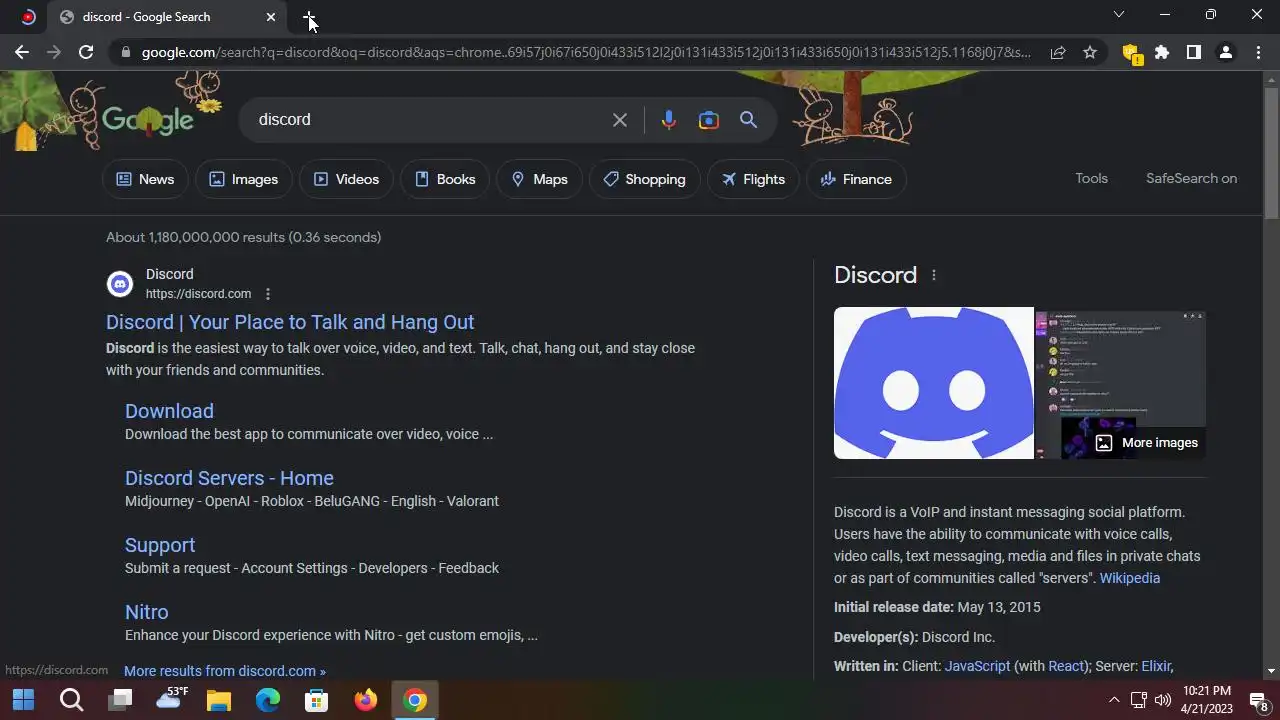Screen dimensions: 1280x720
Task: Open File Explorer from taskbar
Action: [219, 700]
